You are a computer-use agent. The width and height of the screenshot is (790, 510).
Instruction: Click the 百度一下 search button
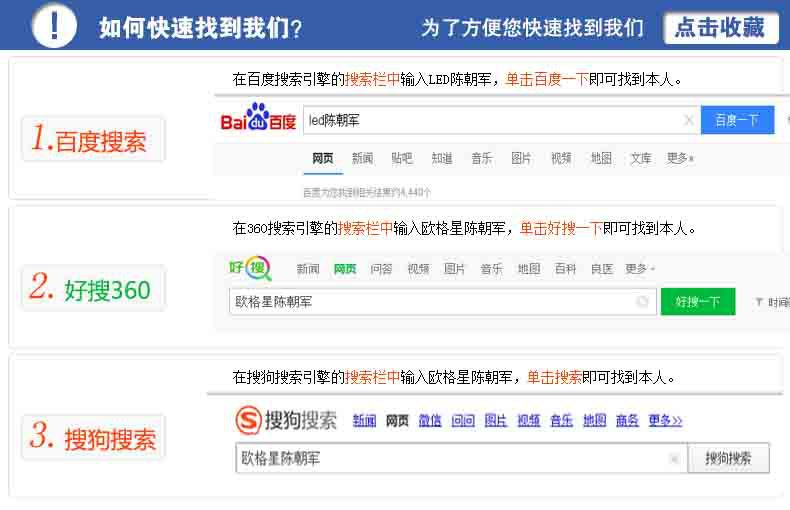(737, 120)
